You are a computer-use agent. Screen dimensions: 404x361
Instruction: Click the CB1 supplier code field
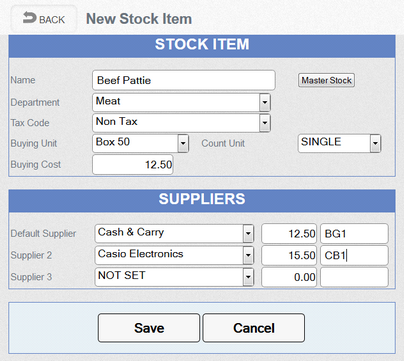pos(354,255)
